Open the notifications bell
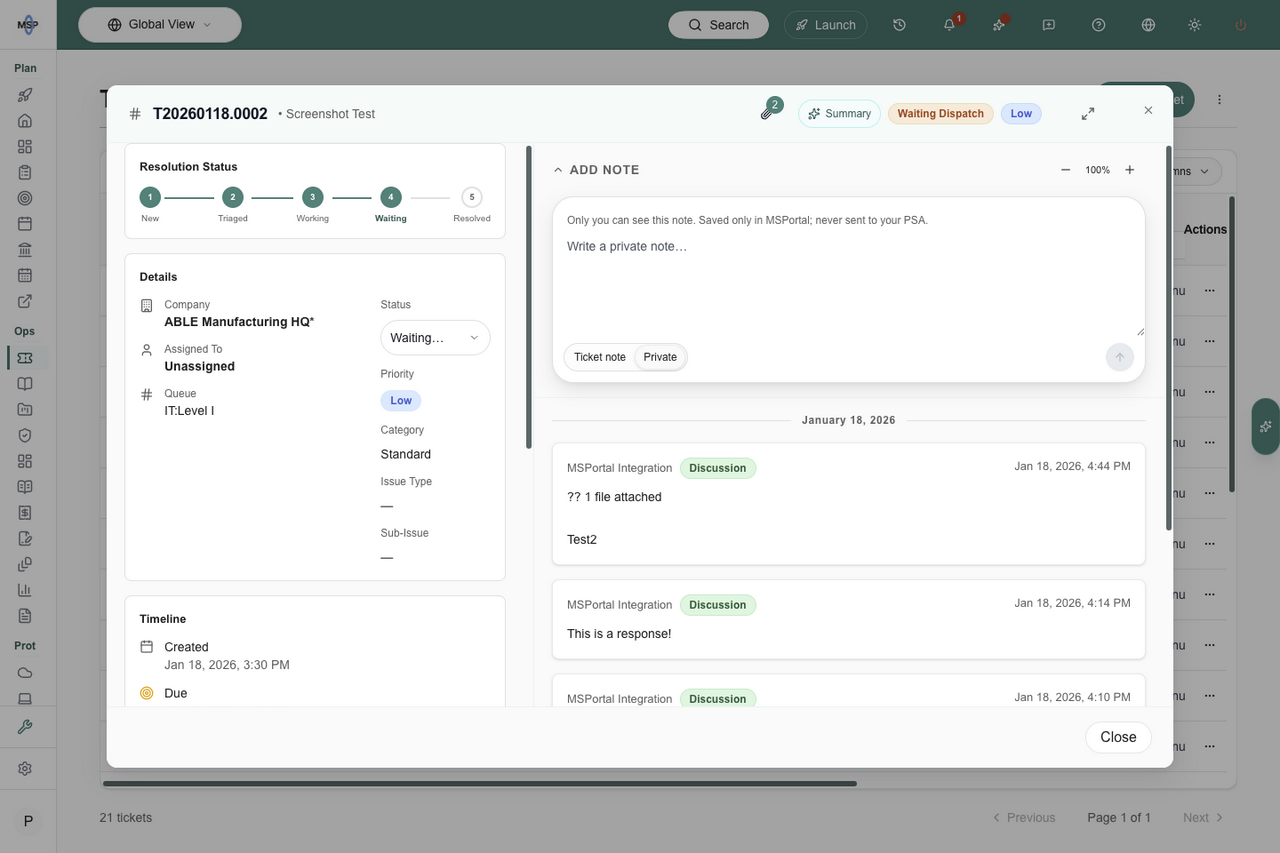 point(949,25)
